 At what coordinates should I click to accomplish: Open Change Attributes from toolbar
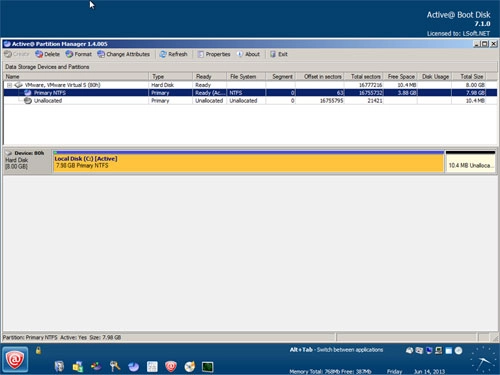[124, 54]
